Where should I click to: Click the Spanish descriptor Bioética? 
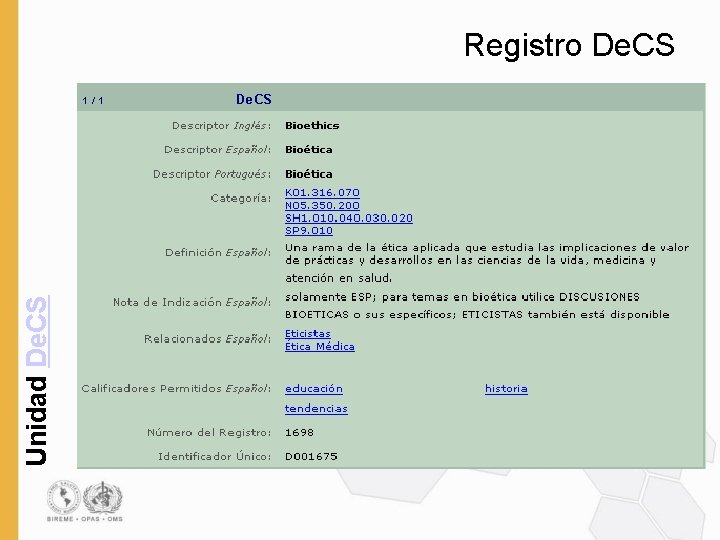click(309, 150)
